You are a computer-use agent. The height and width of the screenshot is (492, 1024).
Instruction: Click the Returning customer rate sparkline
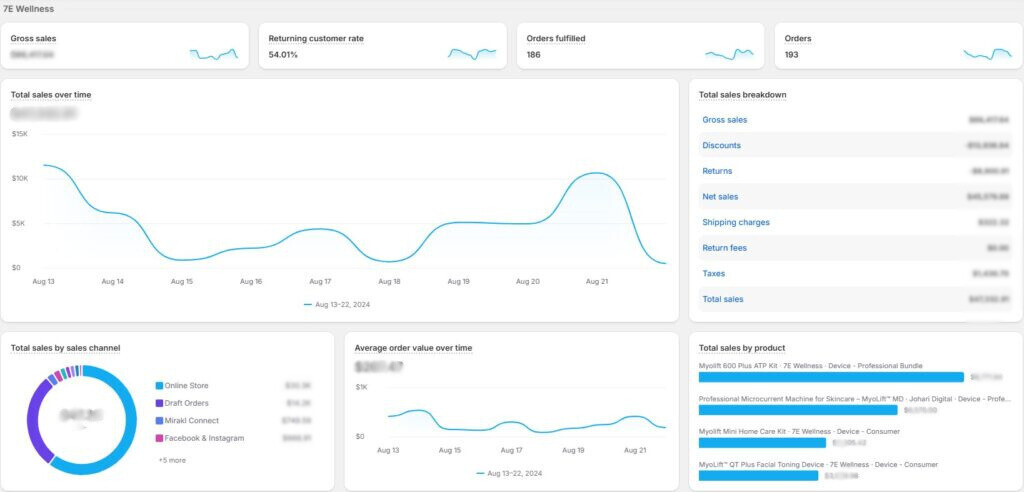472,54
